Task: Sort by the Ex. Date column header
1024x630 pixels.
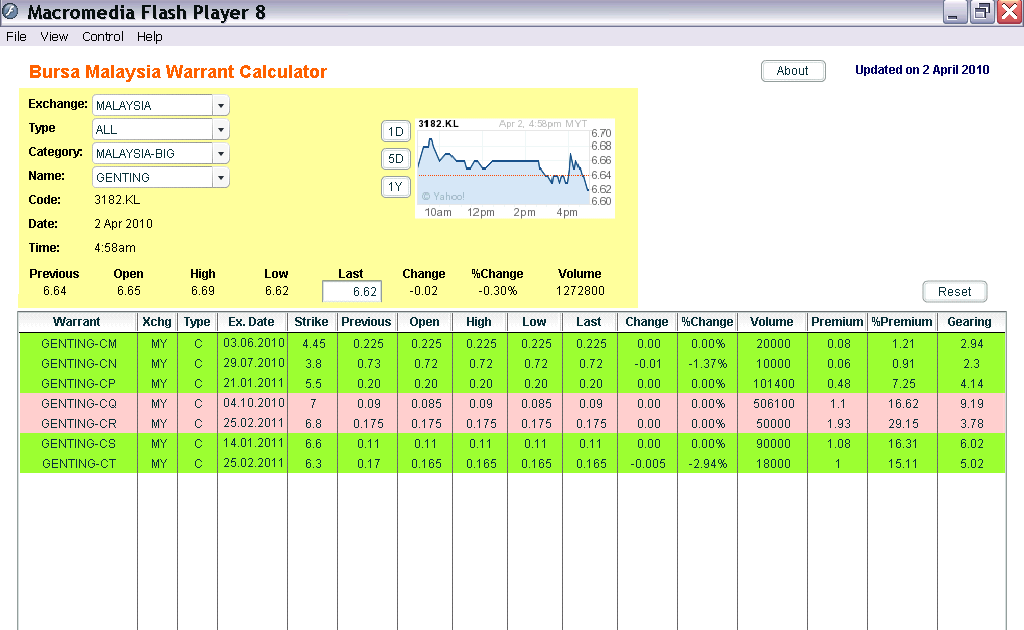Action: (x=251, y=322)
